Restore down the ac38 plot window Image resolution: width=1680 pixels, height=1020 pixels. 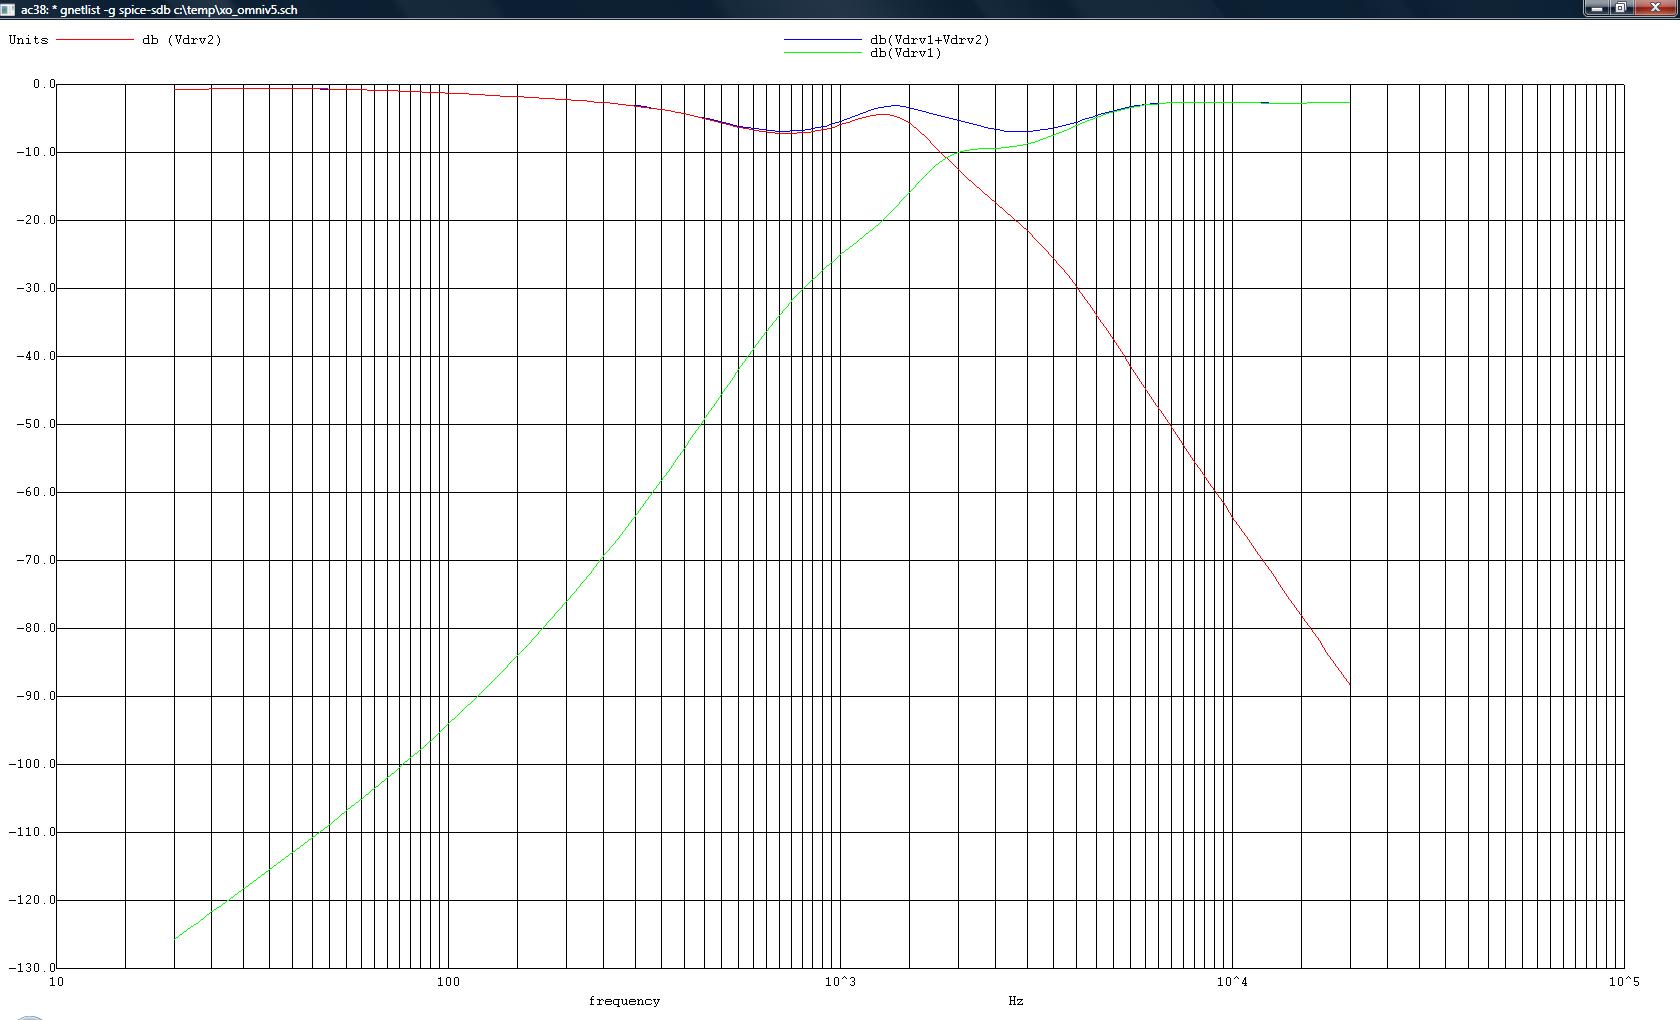(1622, 7)
